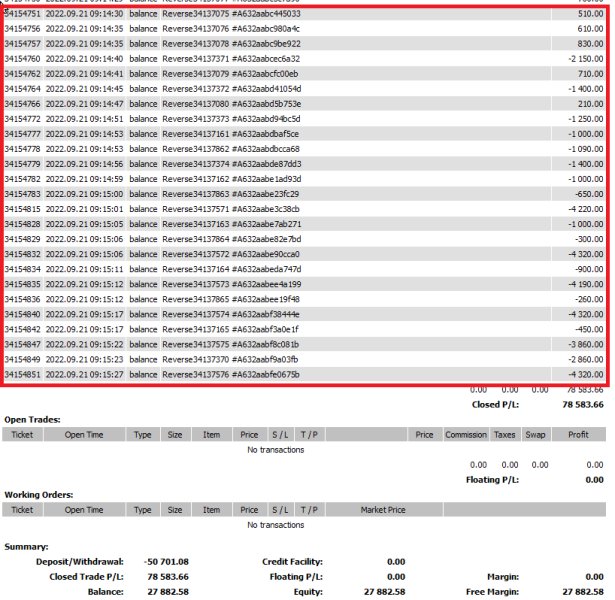Viewport: 615px width, 600px height.
Task: Click the Open Time header under Working Orders
Action: point(84,510)
